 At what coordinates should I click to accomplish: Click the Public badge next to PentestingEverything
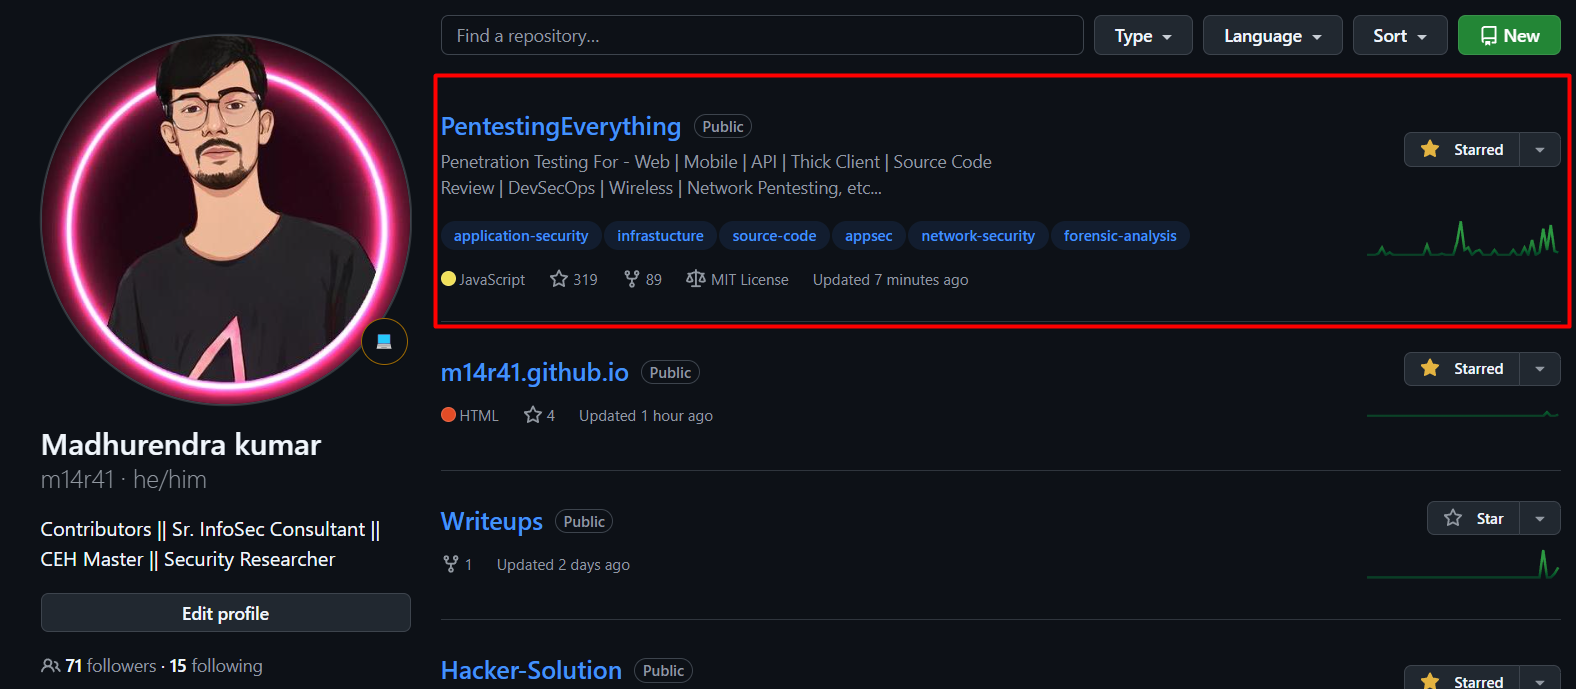coord(723,127)
